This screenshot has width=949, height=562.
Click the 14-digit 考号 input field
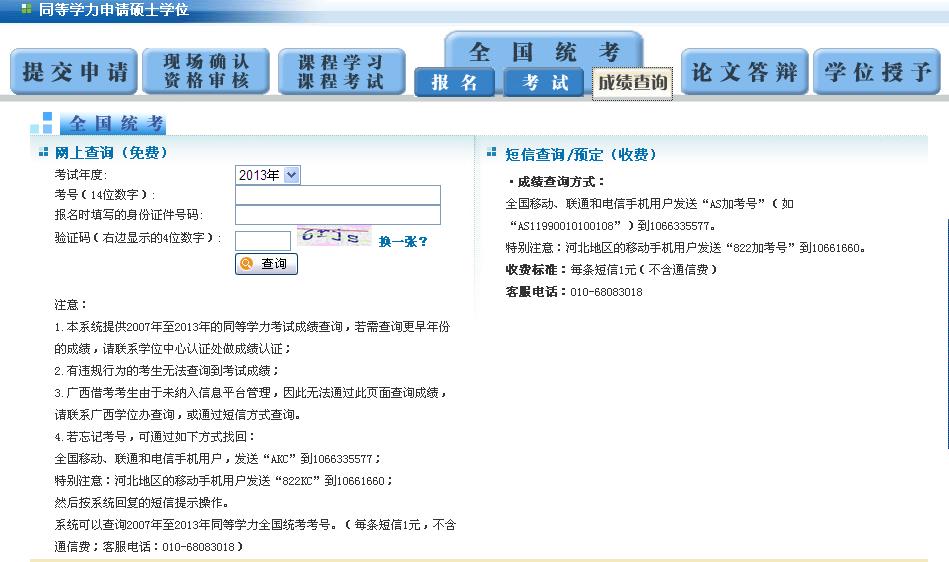click(337, 195)
